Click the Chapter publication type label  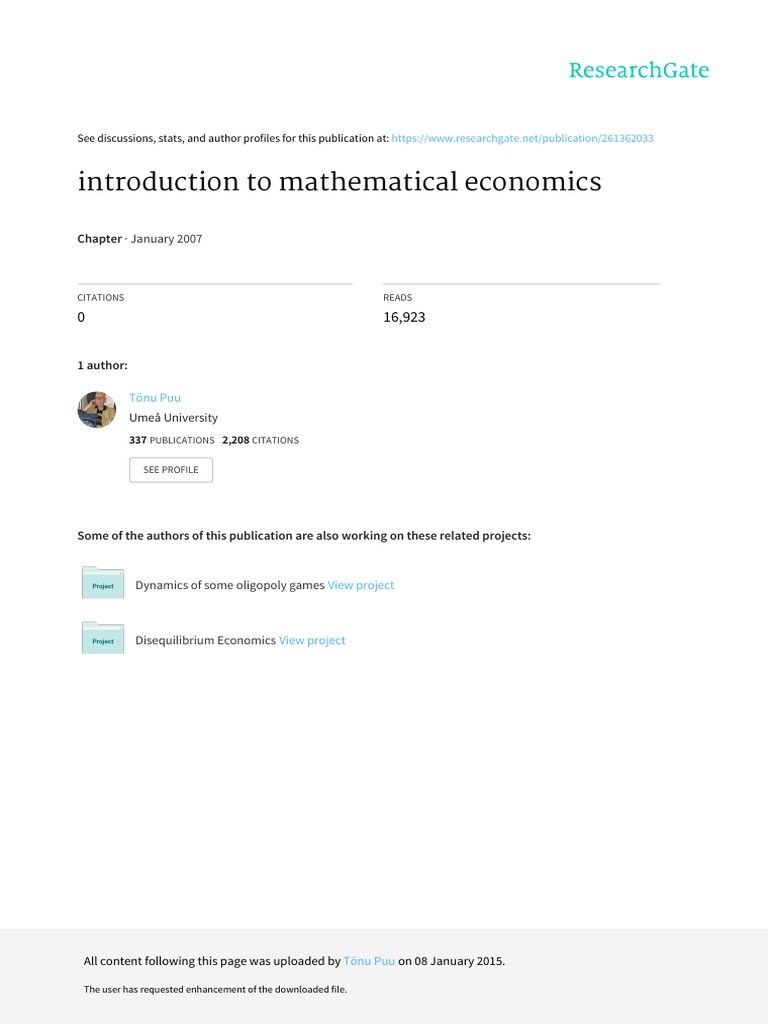point(99,239)
